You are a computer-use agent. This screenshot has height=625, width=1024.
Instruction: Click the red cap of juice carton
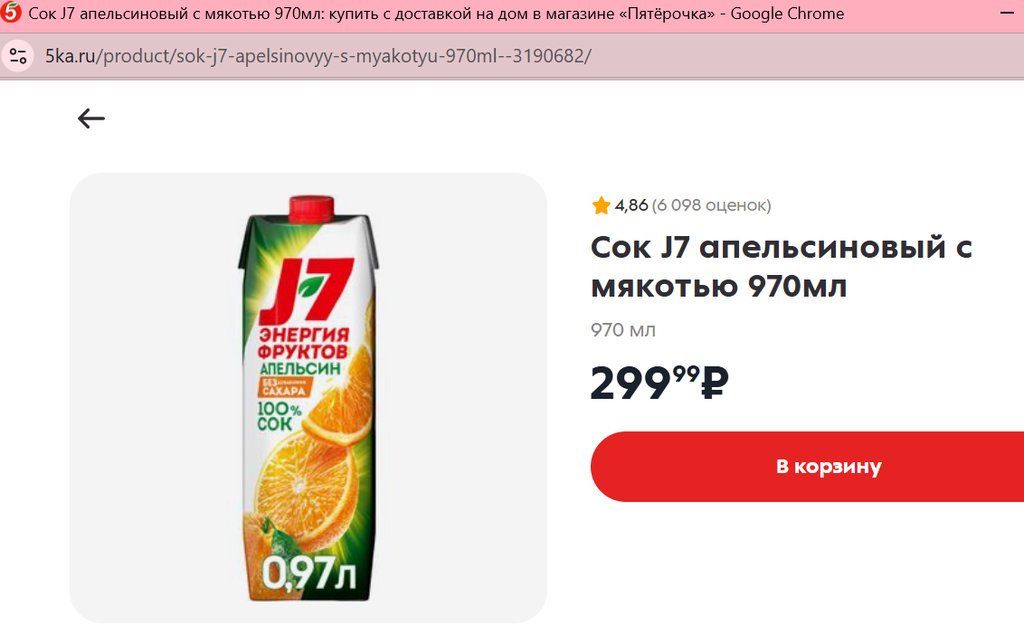click(312, 208)
